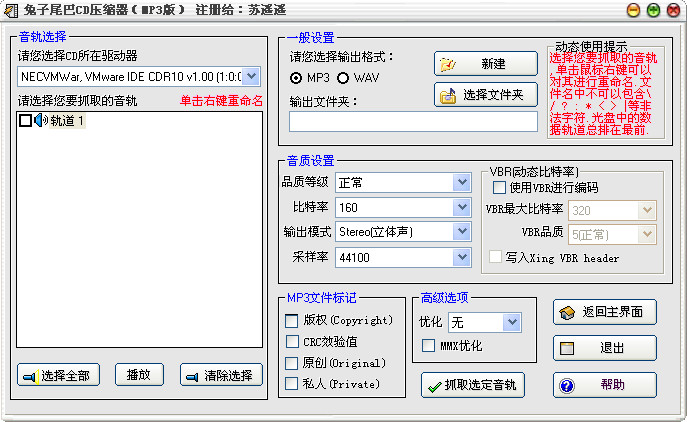The width and height of the screenshot is (687, 422).
Task: Tick the 轨道 1 track checkbox
Action: (x=25, y=121)
